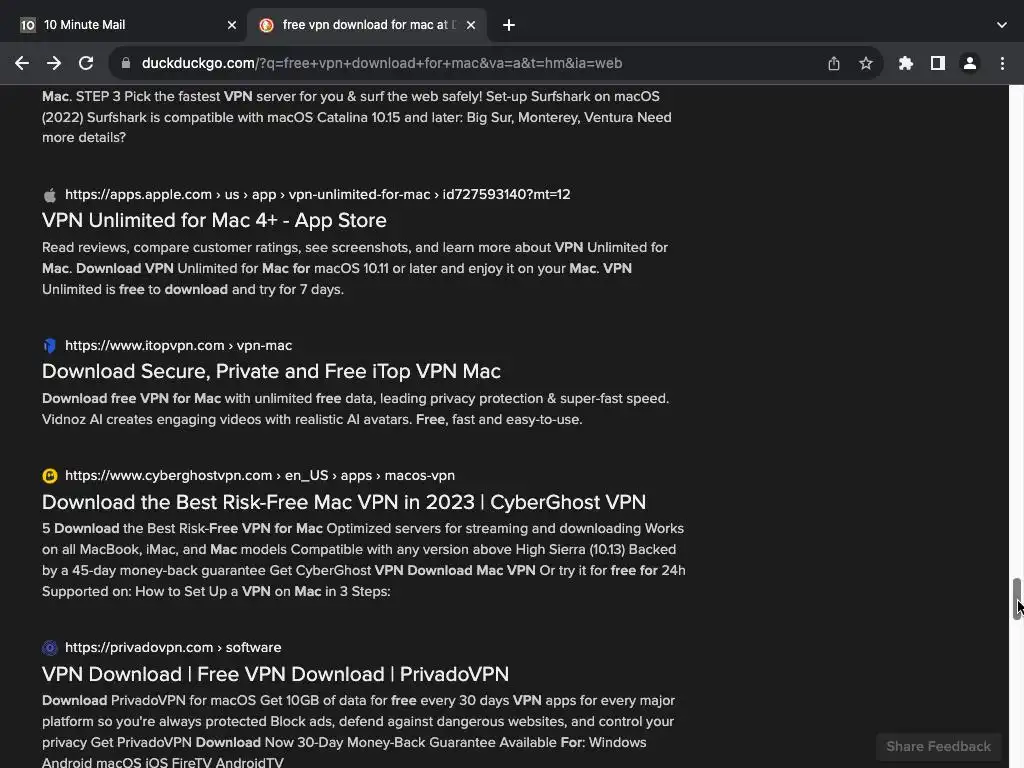Go forward to the next page

(x=54, y=63)
